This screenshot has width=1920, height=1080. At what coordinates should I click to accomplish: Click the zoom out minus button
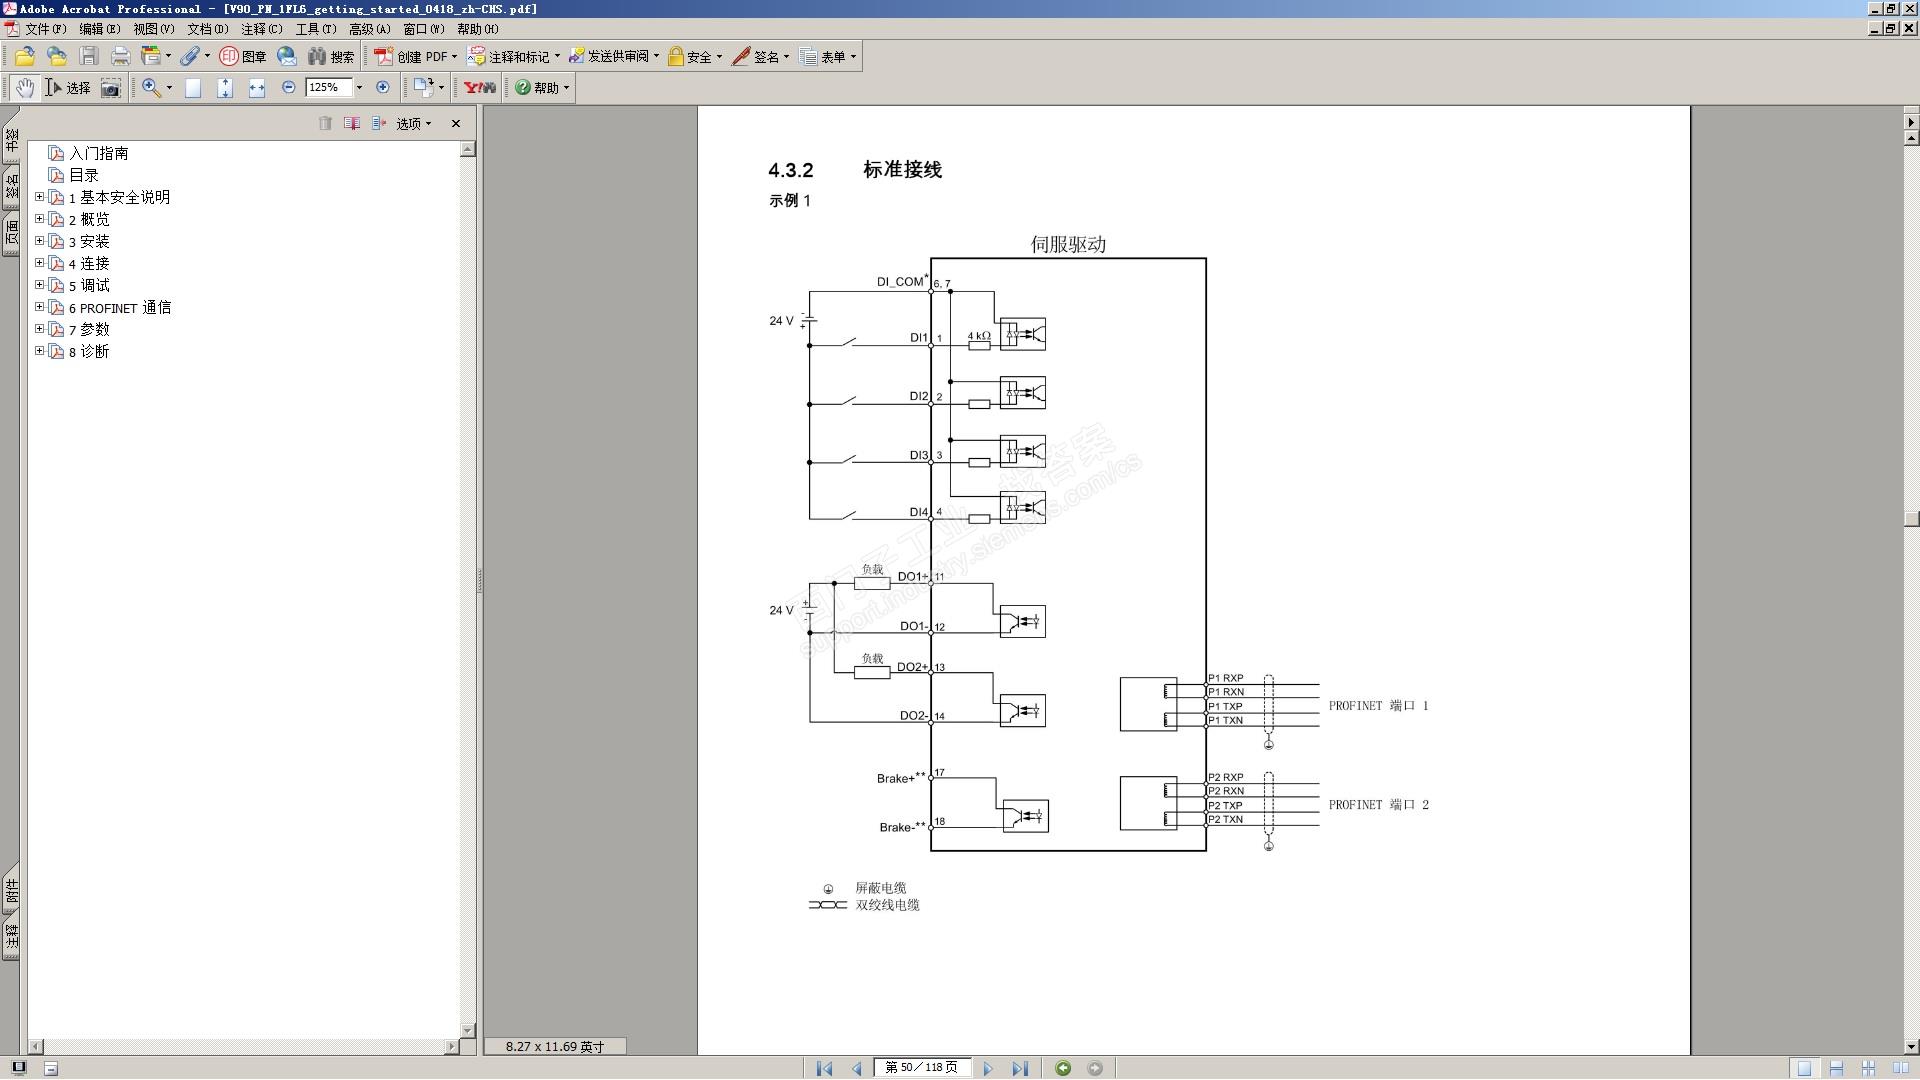[x=289, y=88]
